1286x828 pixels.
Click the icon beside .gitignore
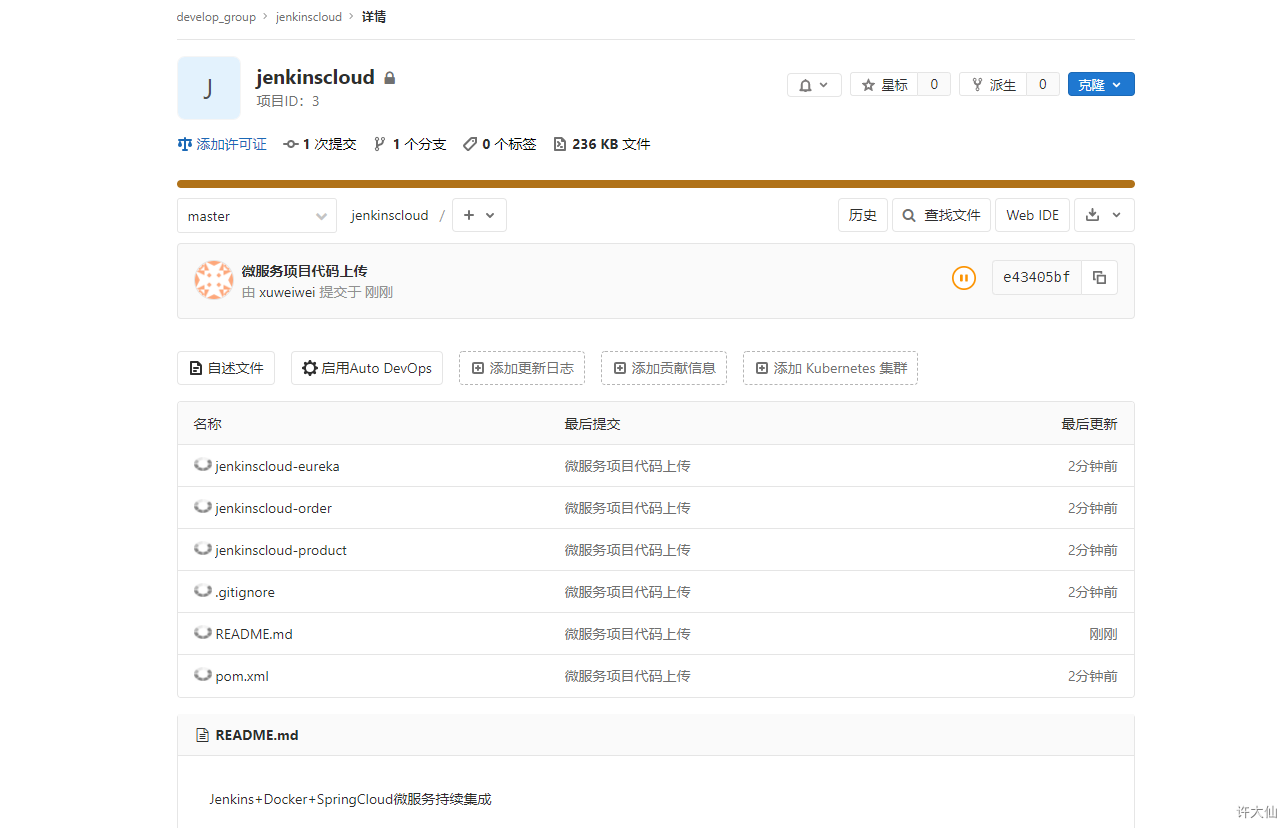(203, 591)
